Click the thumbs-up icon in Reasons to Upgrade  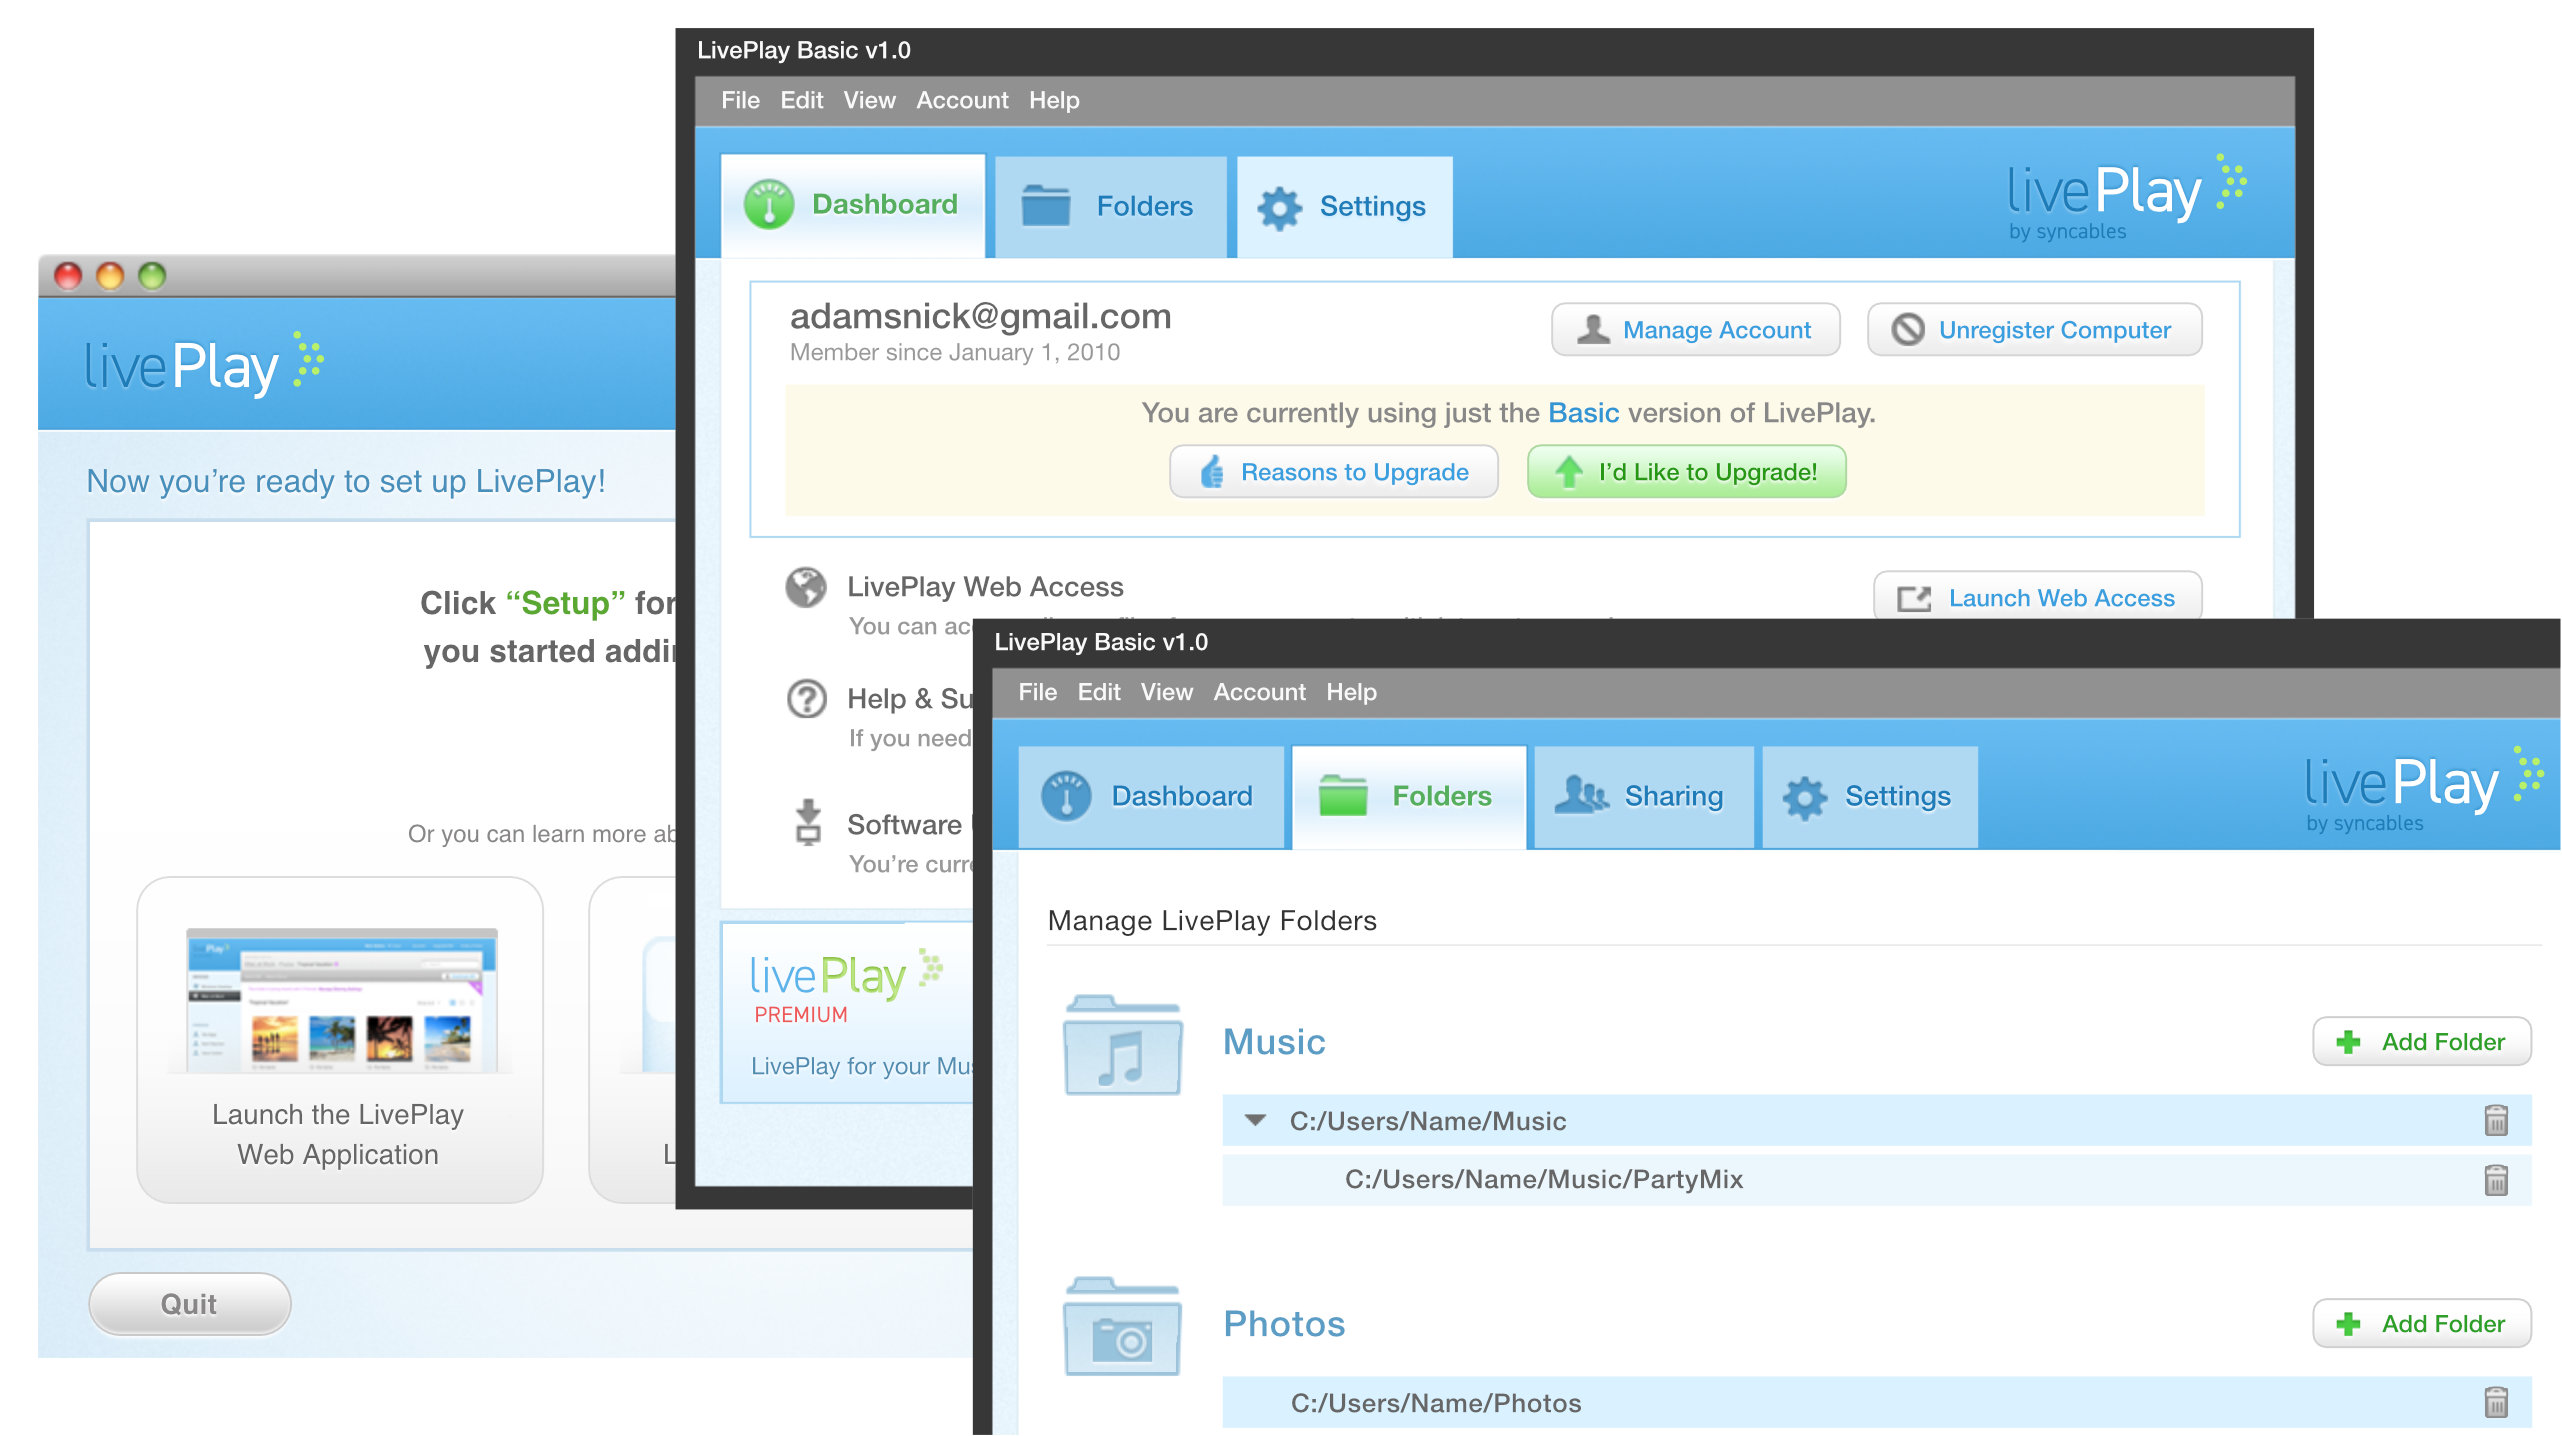1211,472
